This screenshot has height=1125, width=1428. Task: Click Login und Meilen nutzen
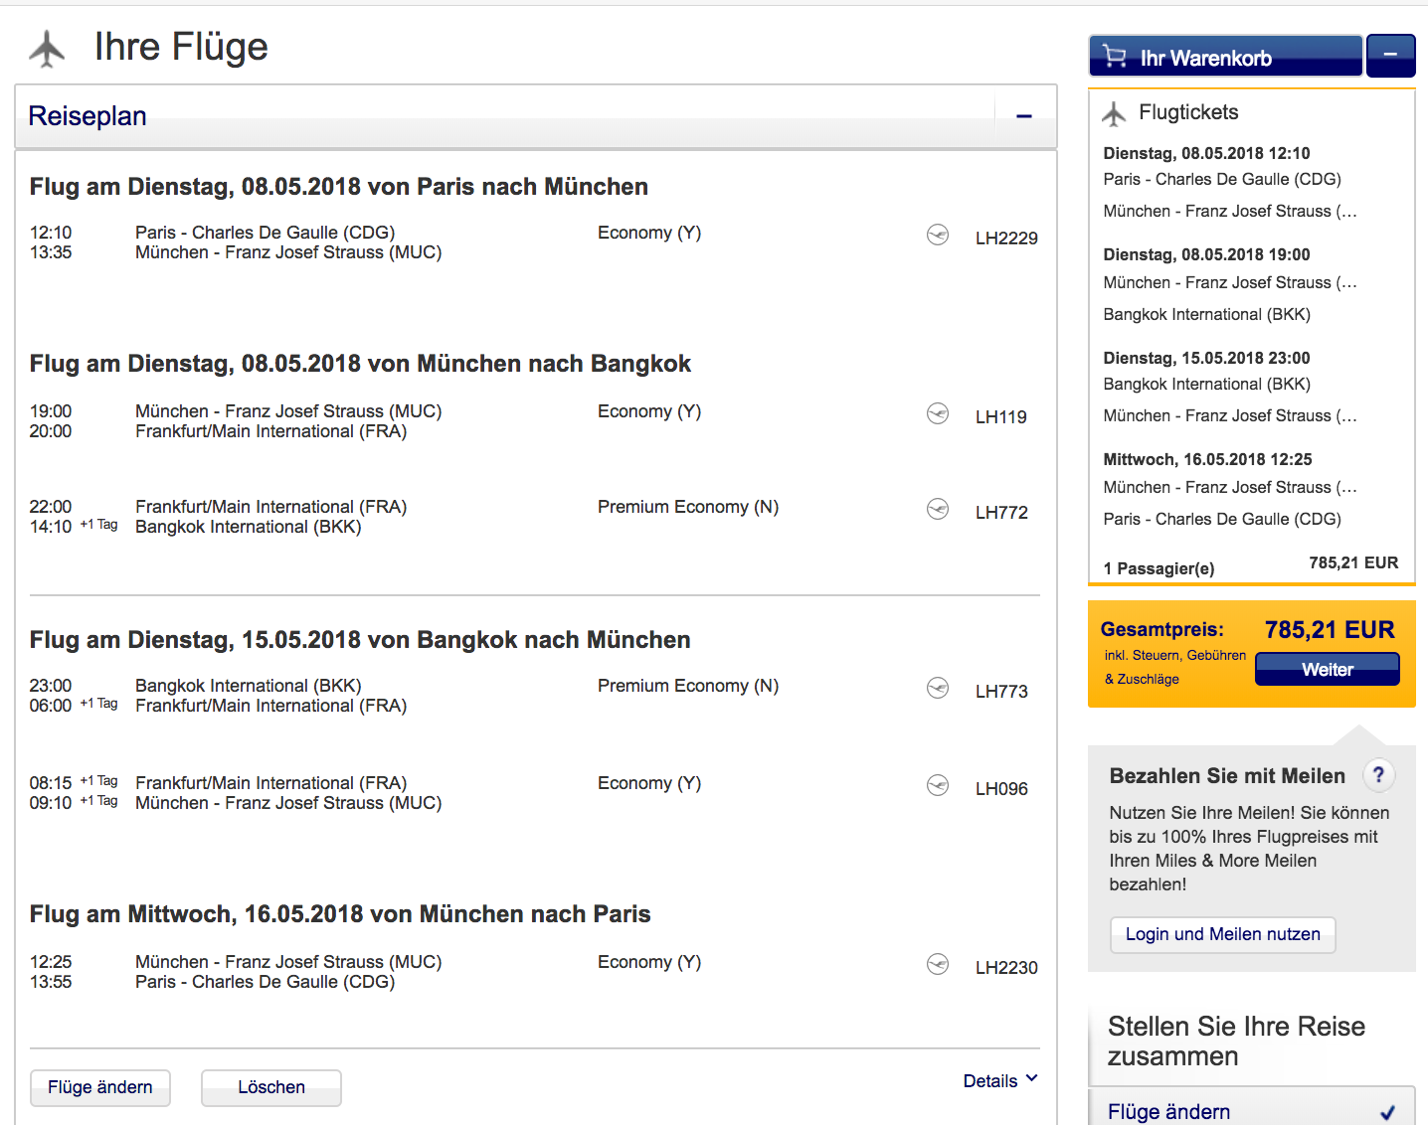tap(1223, 934)
